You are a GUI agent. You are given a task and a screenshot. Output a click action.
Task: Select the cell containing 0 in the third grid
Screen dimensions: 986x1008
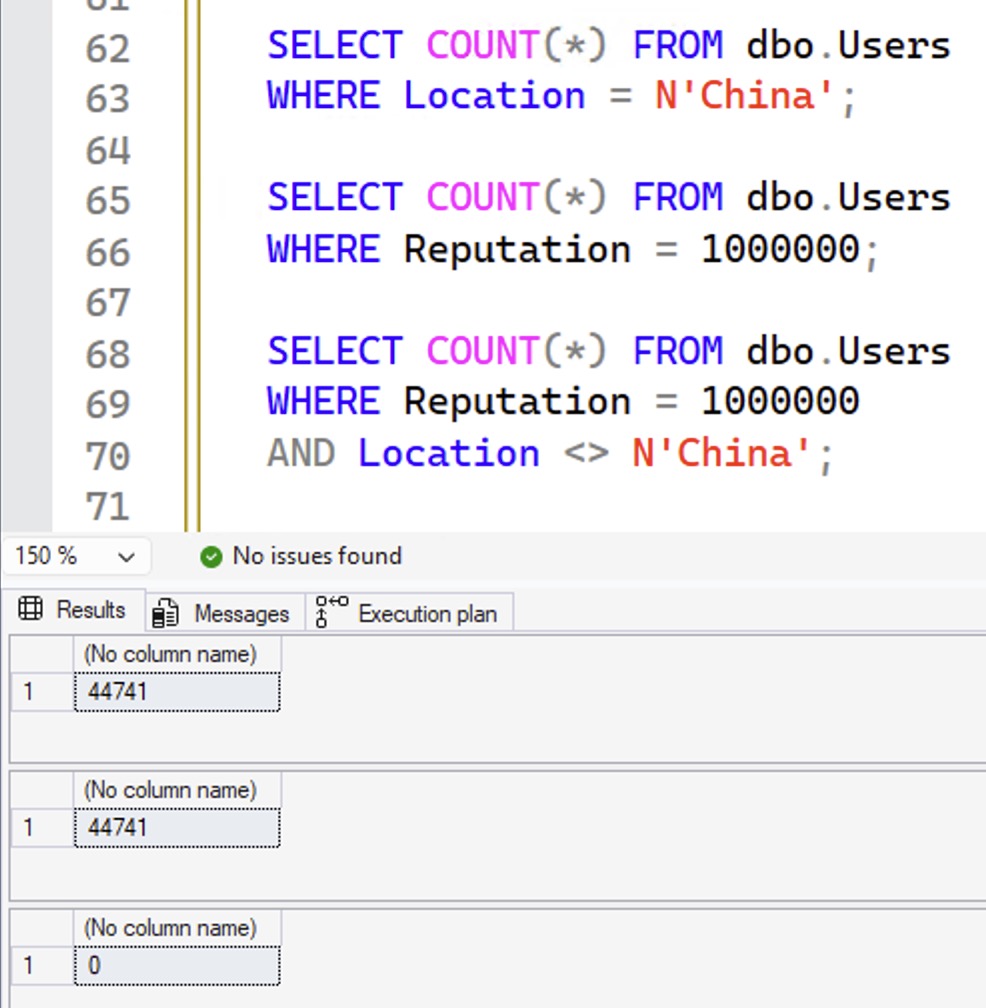(x=177, y=965)
